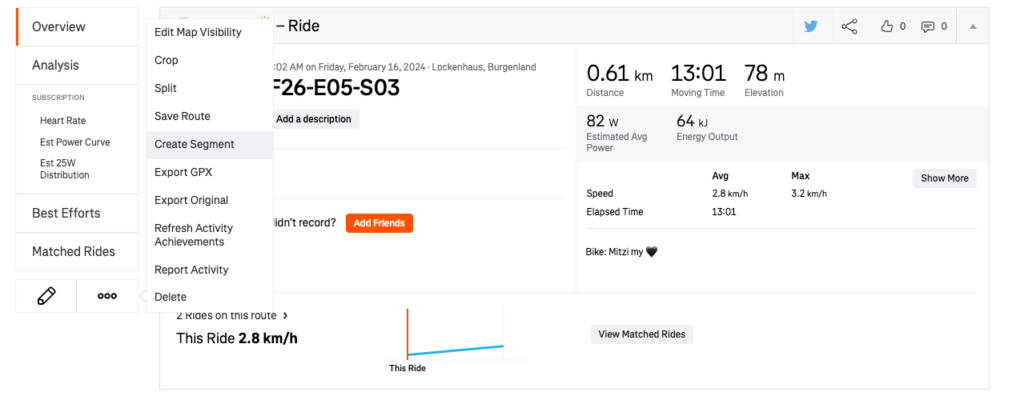Open Est Power Curve link
The image size is (1024, 400).
click(x=75, y=142)
